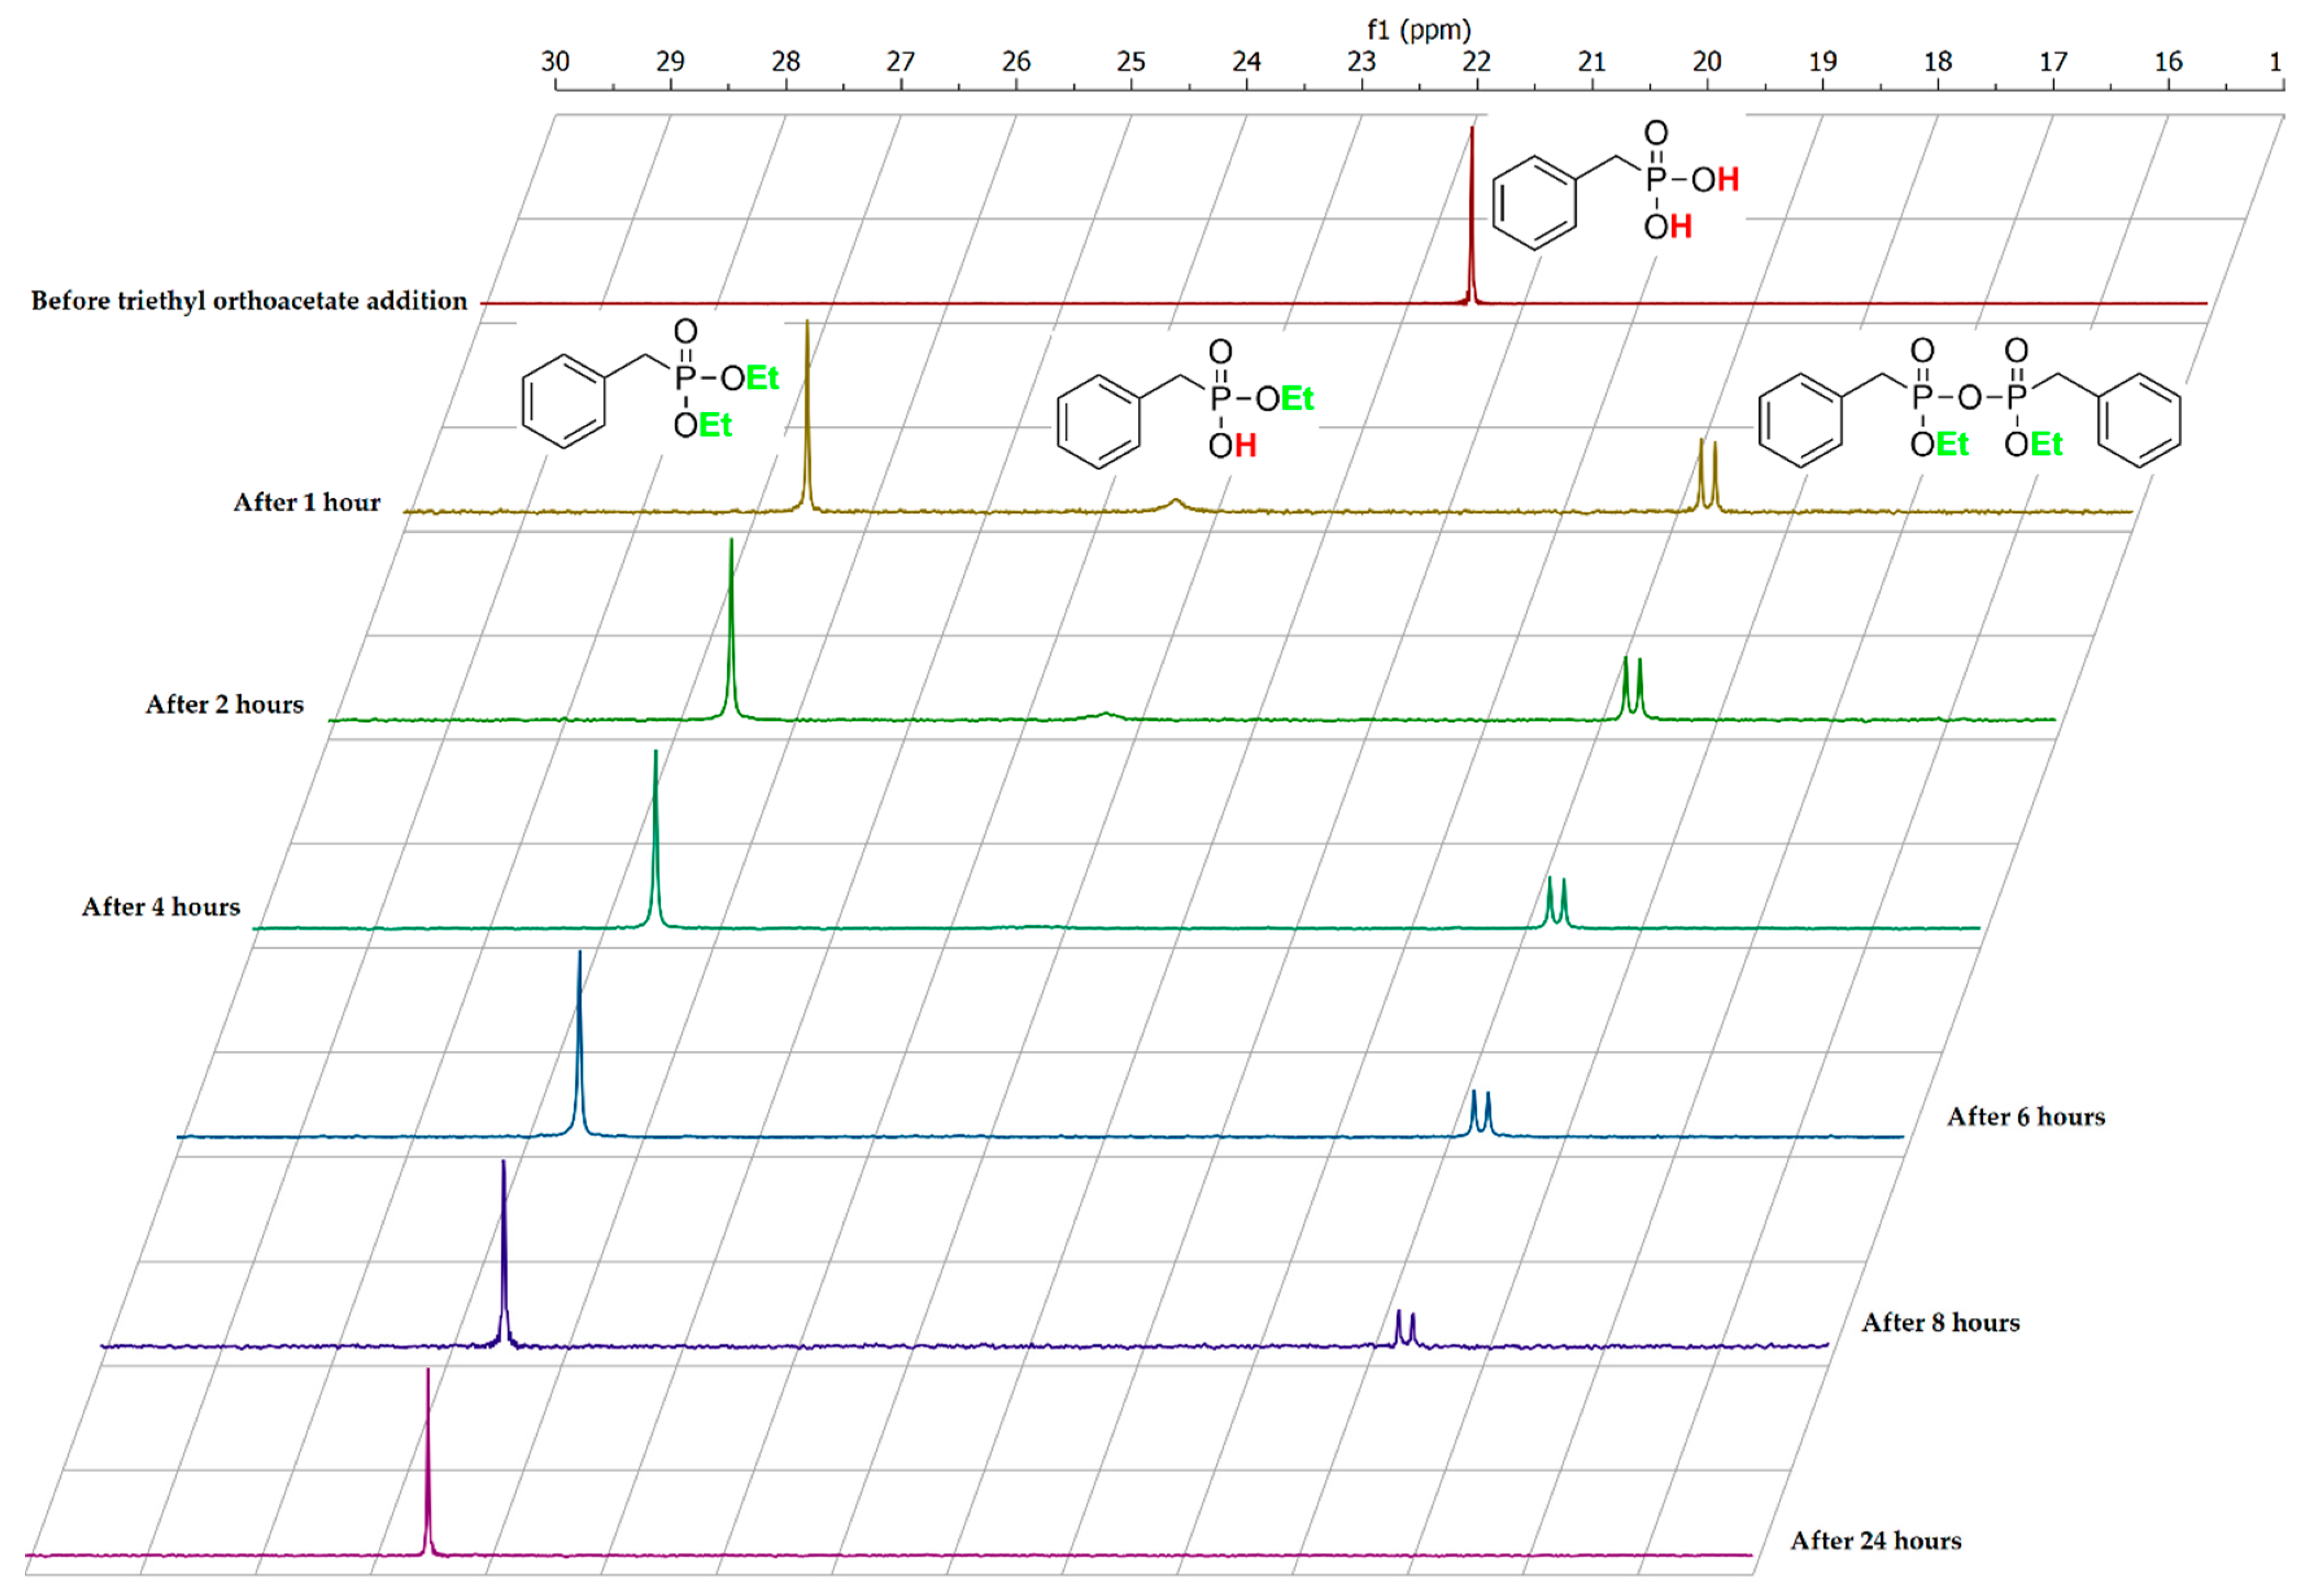Screen dimensions: 2311x1596
Task: Click the green peak near 29 ppm
Action: tap(731, 620)
